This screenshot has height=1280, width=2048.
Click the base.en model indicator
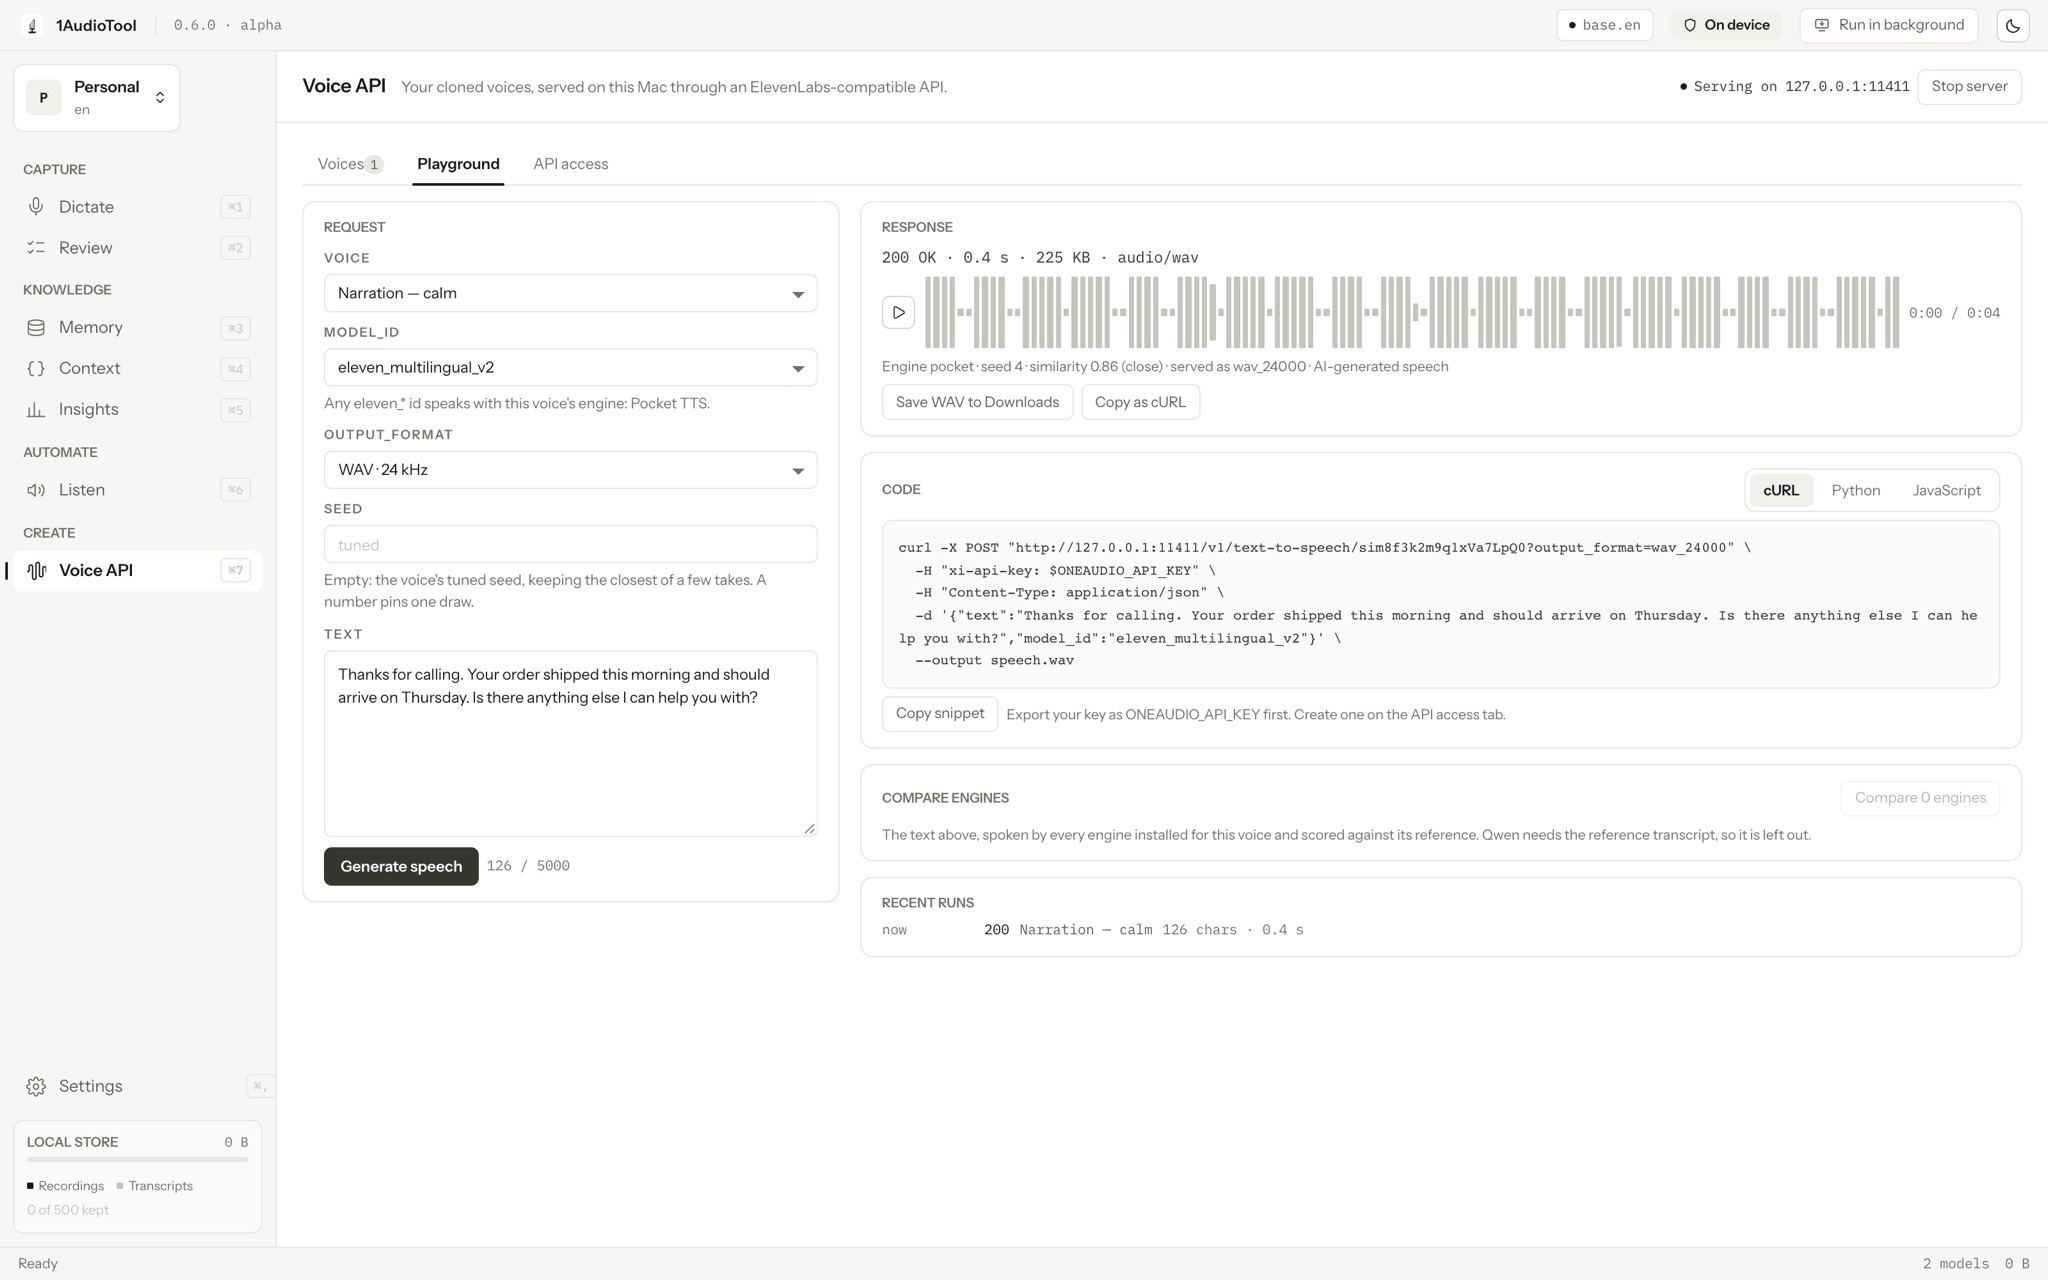1604,26
